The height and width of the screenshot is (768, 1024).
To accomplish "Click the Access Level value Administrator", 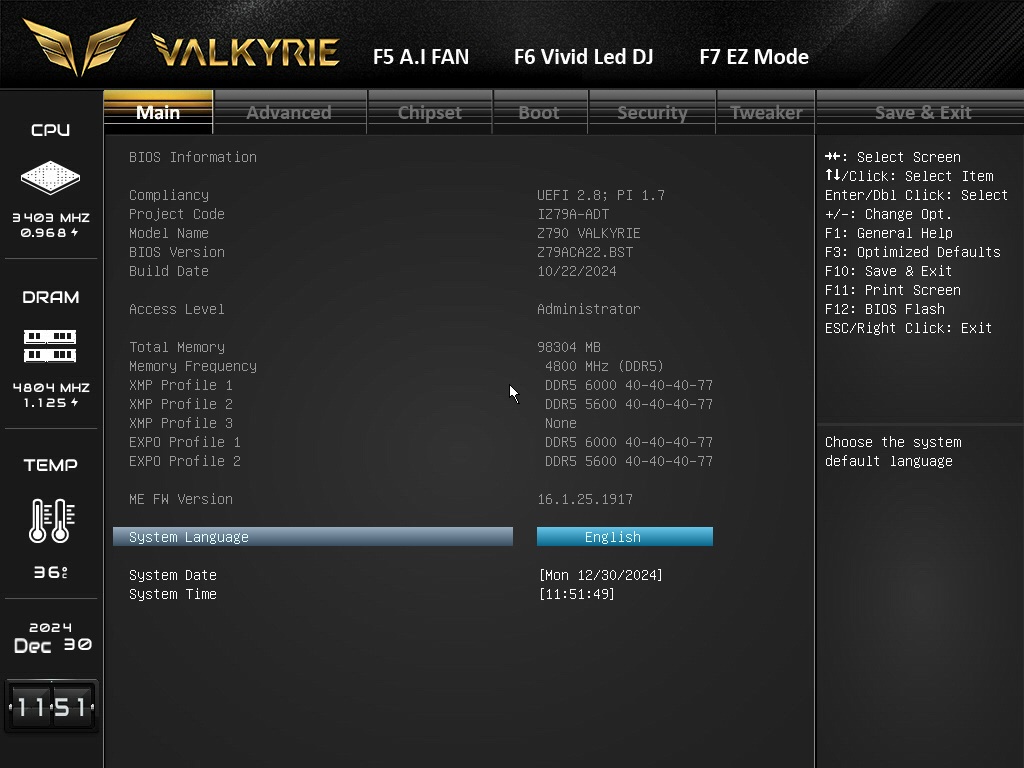I will (589, 309).
